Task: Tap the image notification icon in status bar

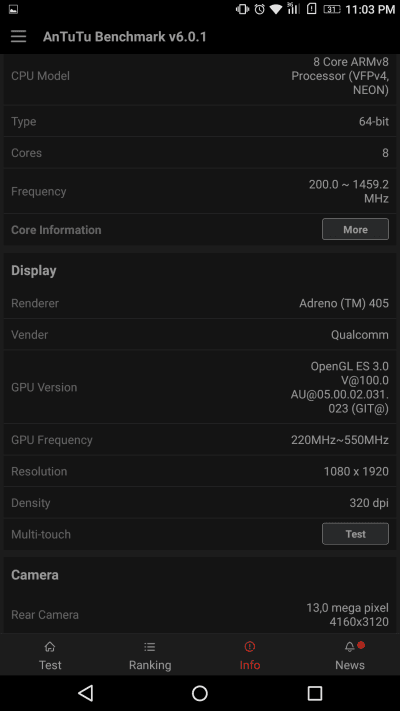Action: (13, 9)
